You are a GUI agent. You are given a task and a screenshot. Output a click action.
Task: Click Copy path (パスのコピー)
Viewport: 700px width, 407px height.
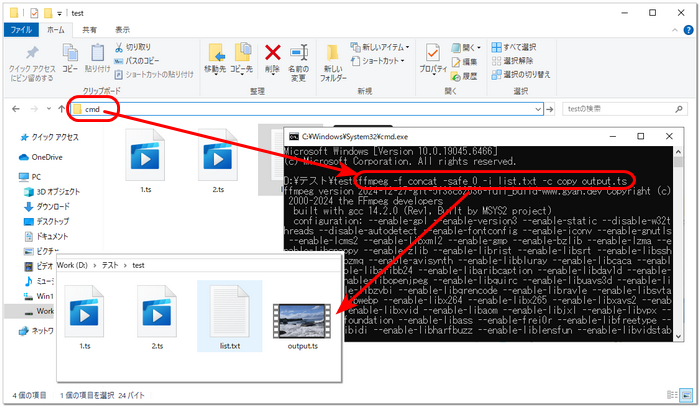click(x=137, y=61)
